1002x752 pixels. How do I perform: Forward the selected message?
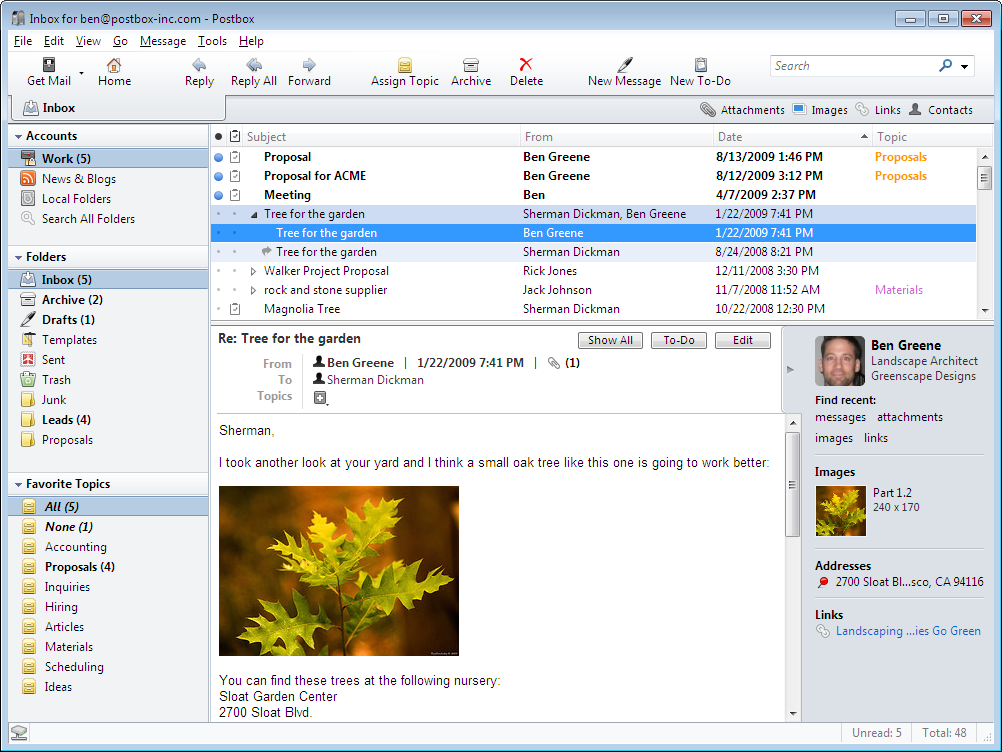309,72
